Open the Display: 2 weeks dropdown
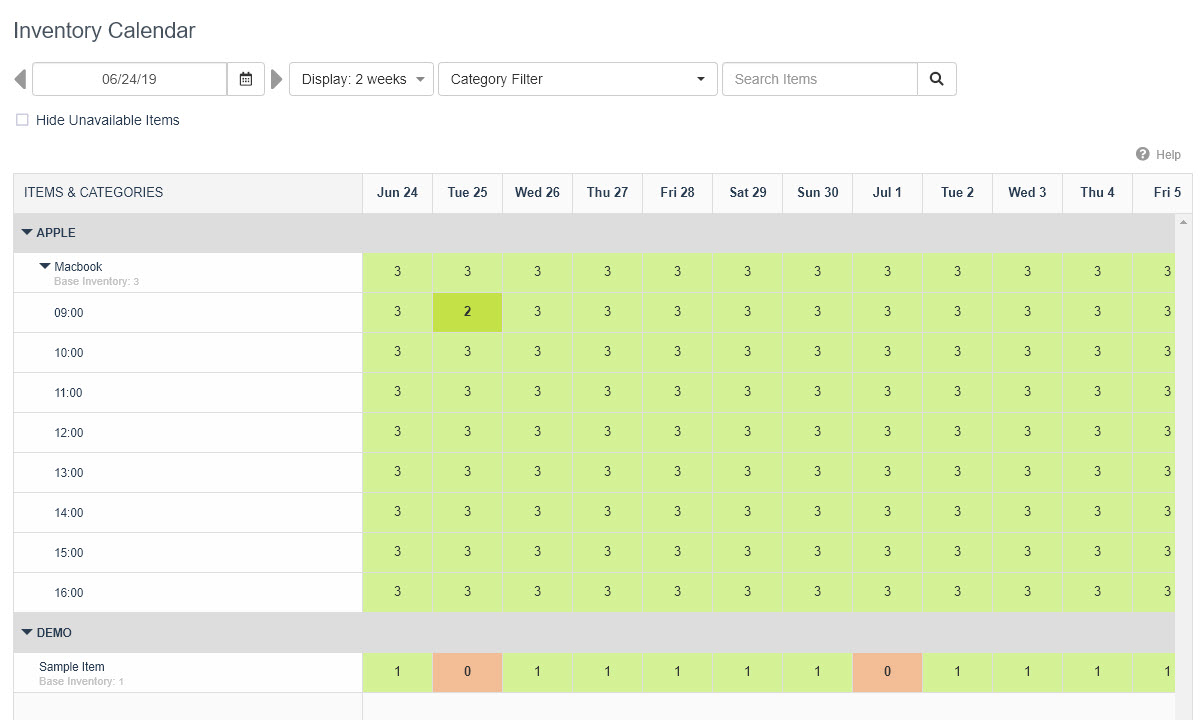Image resolution: width=1201 pixels, height=720 pixels. coord(361,79)
